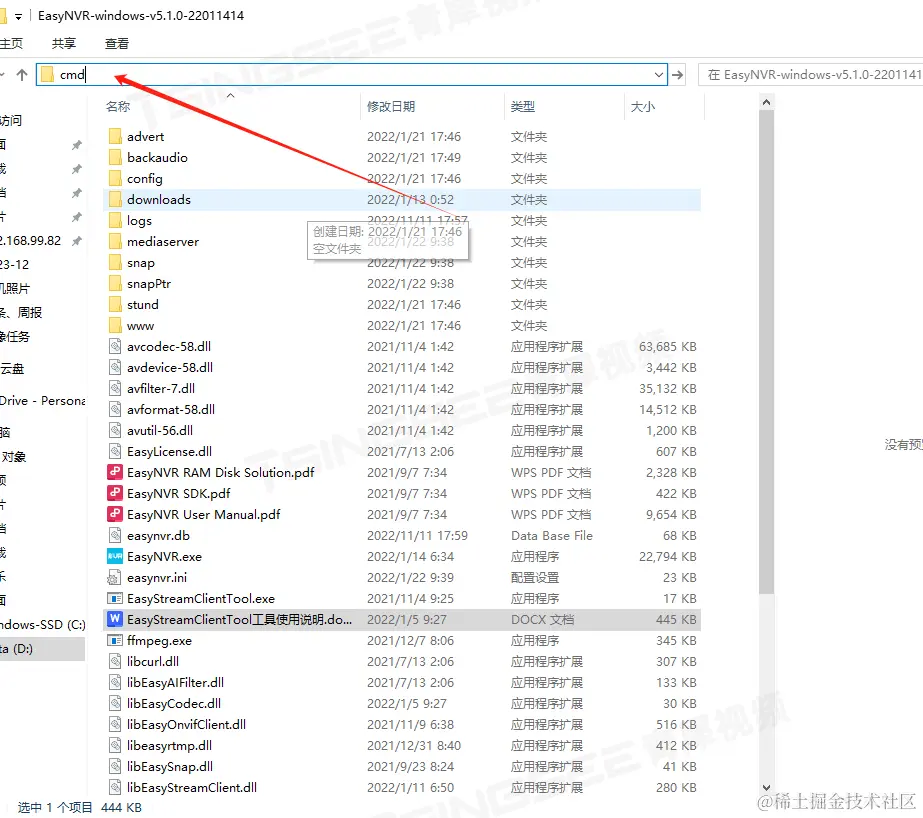Sort by the 名称 column header

118,107
